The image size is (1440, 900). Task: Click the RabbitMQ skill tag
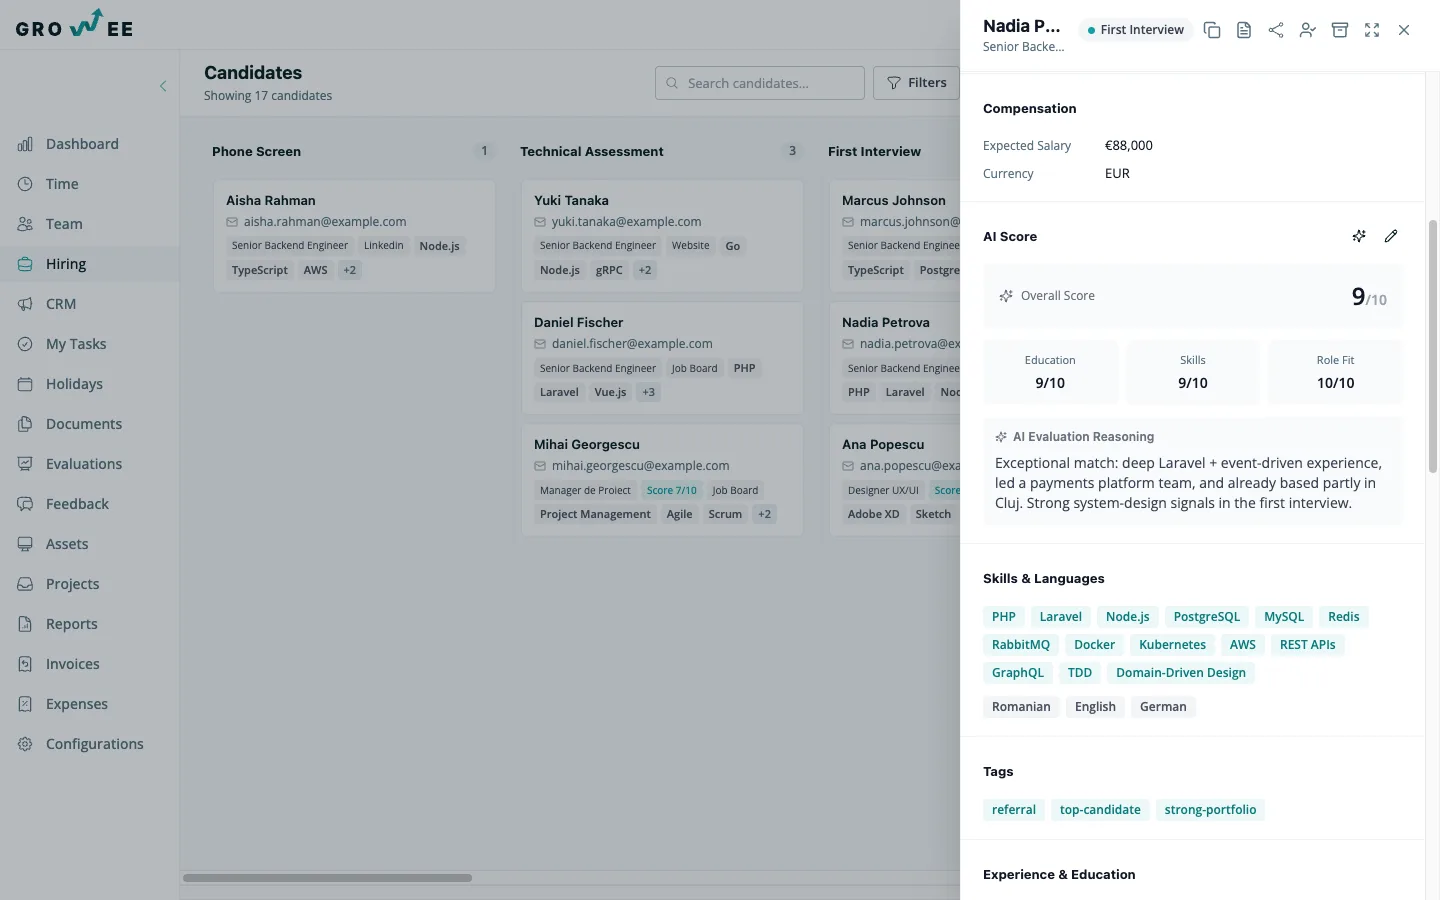(1021, 645)
